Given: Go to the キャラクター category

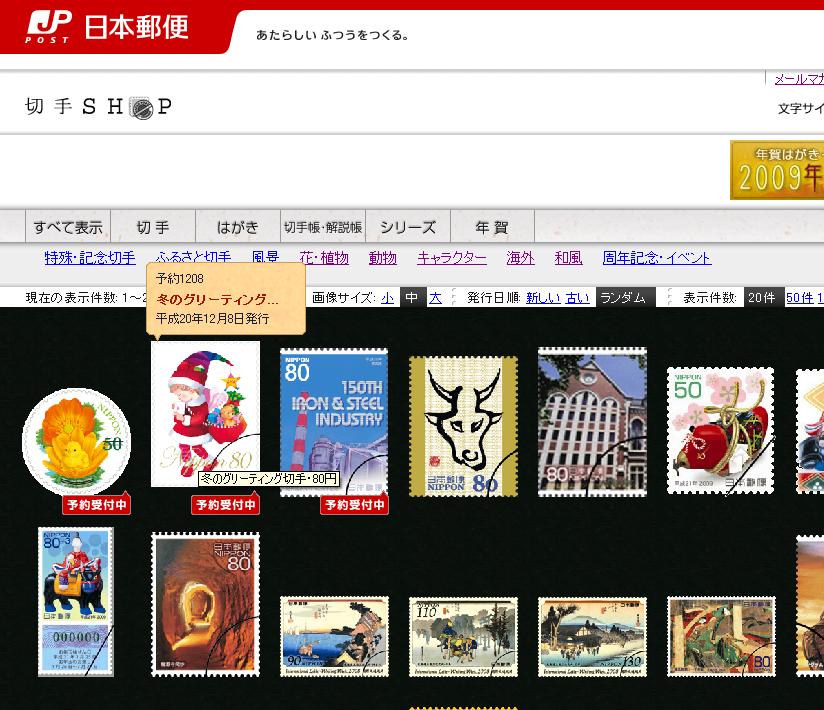Looking at the screenshot, I should pyautogui.click(x=452, y=258).
